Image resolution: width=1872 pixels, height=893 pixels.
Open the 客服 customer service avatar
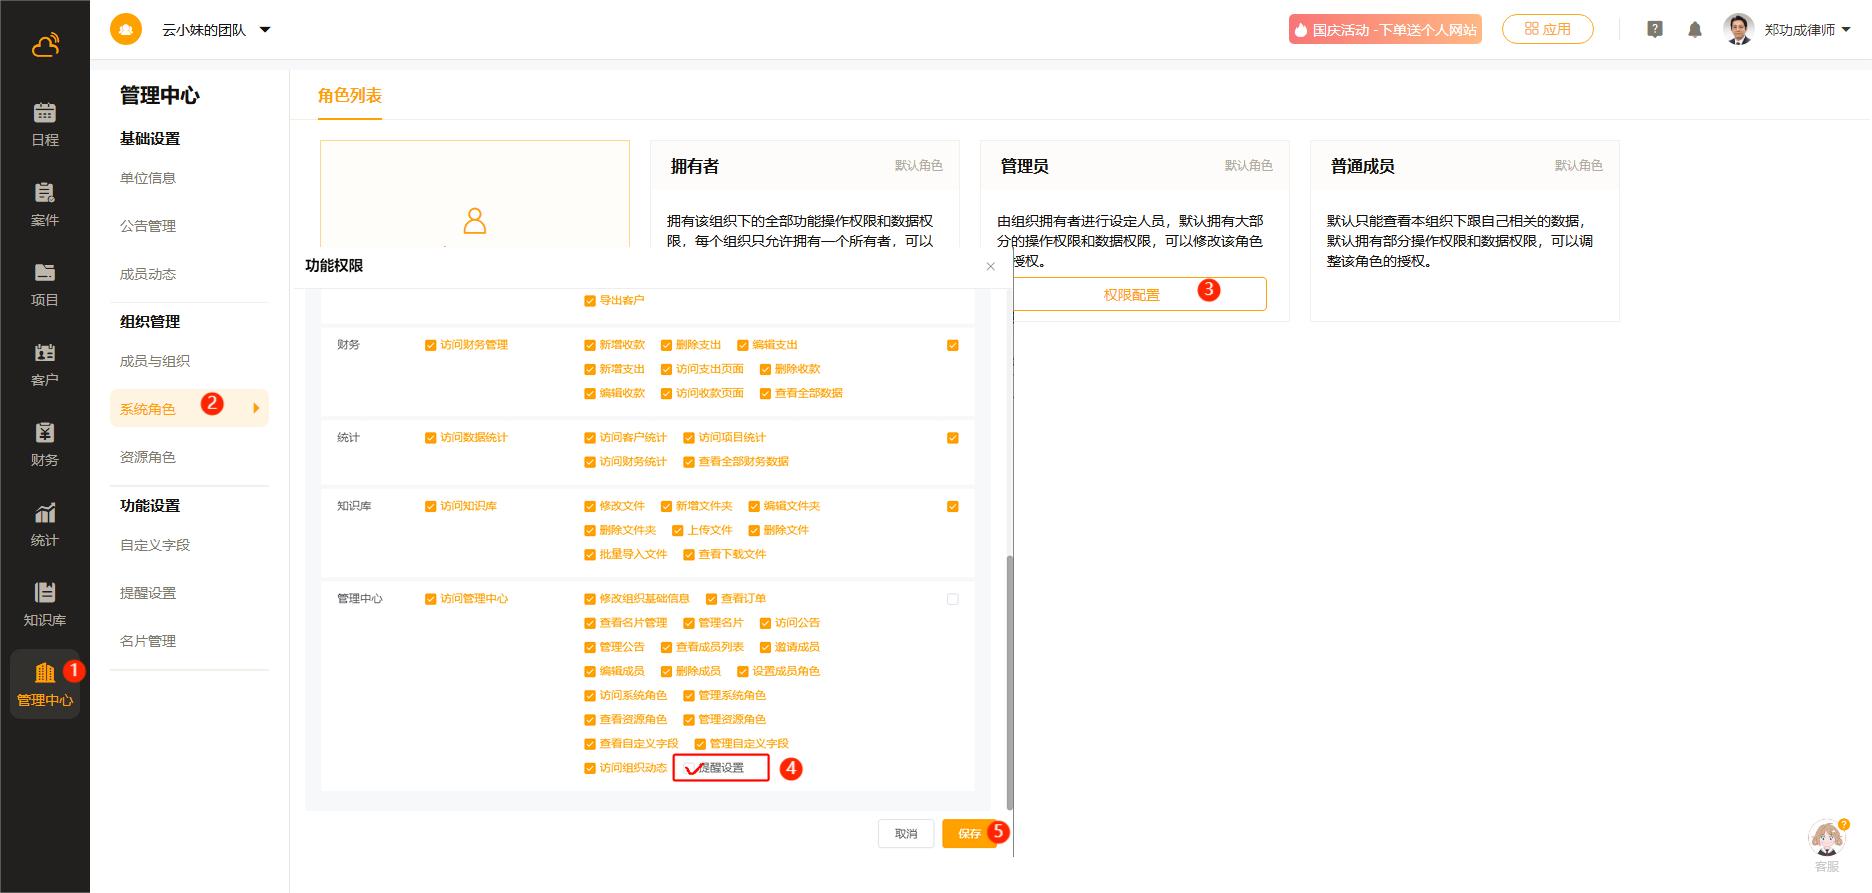(1826, 840)
